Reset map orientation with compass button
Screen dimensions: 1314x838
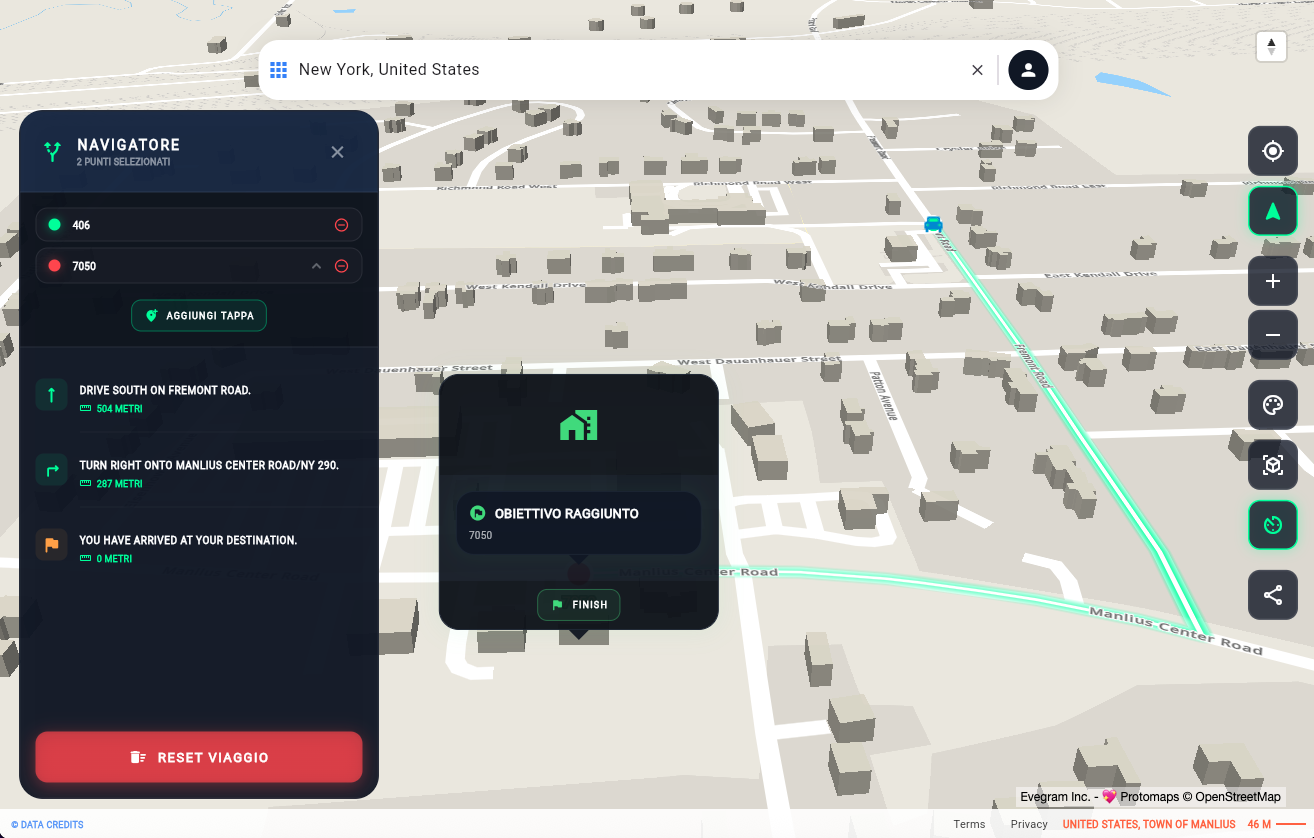click(1271, 47)
